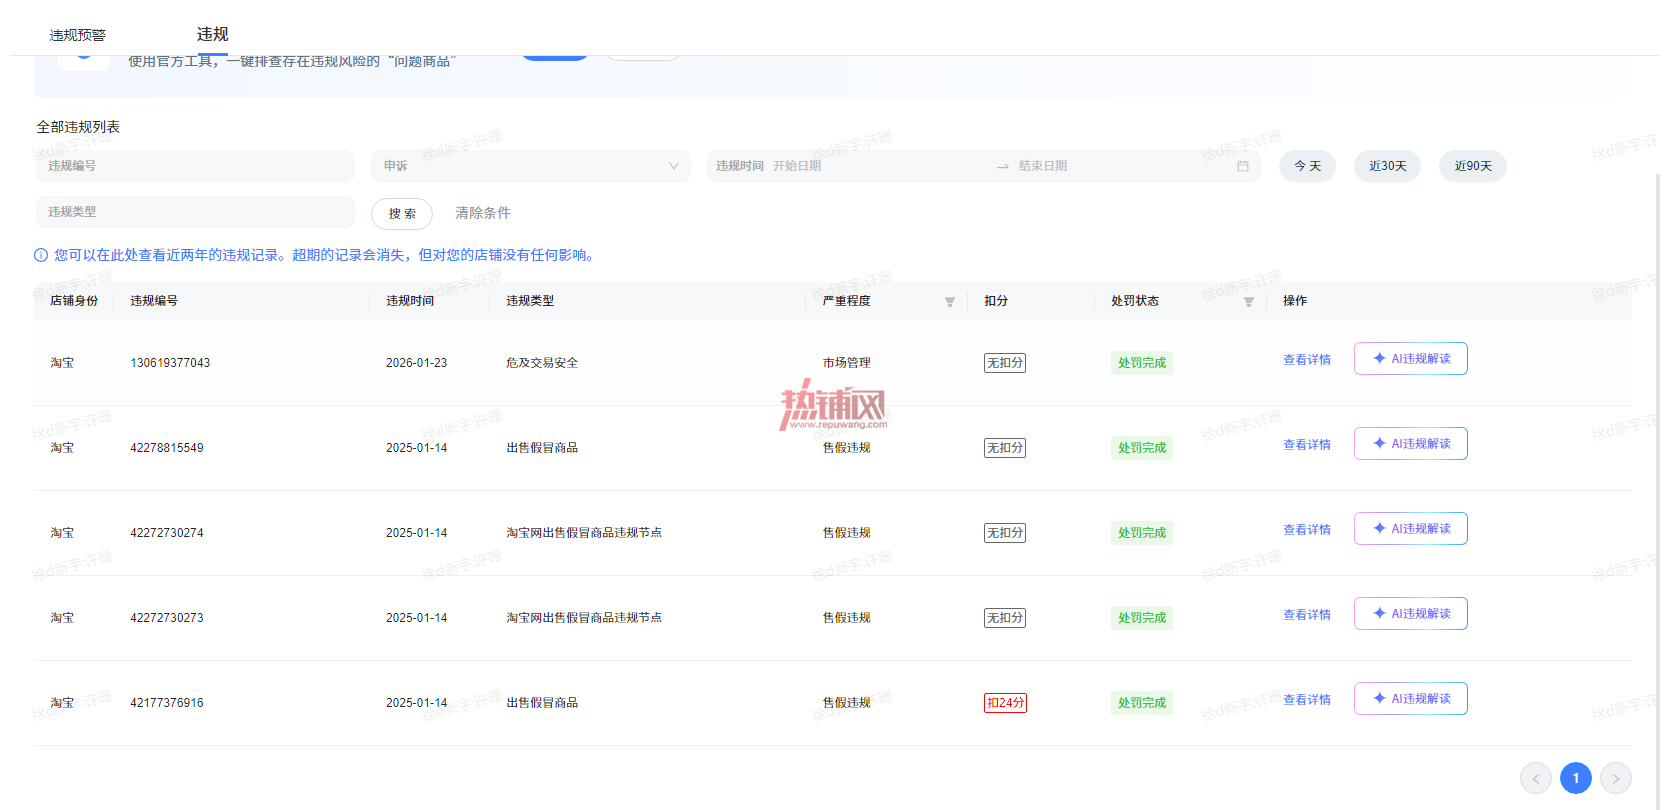Click violation number 42177376916
Image resolution: width=1667 pixels, height=810 pixels.
[167, 703]
